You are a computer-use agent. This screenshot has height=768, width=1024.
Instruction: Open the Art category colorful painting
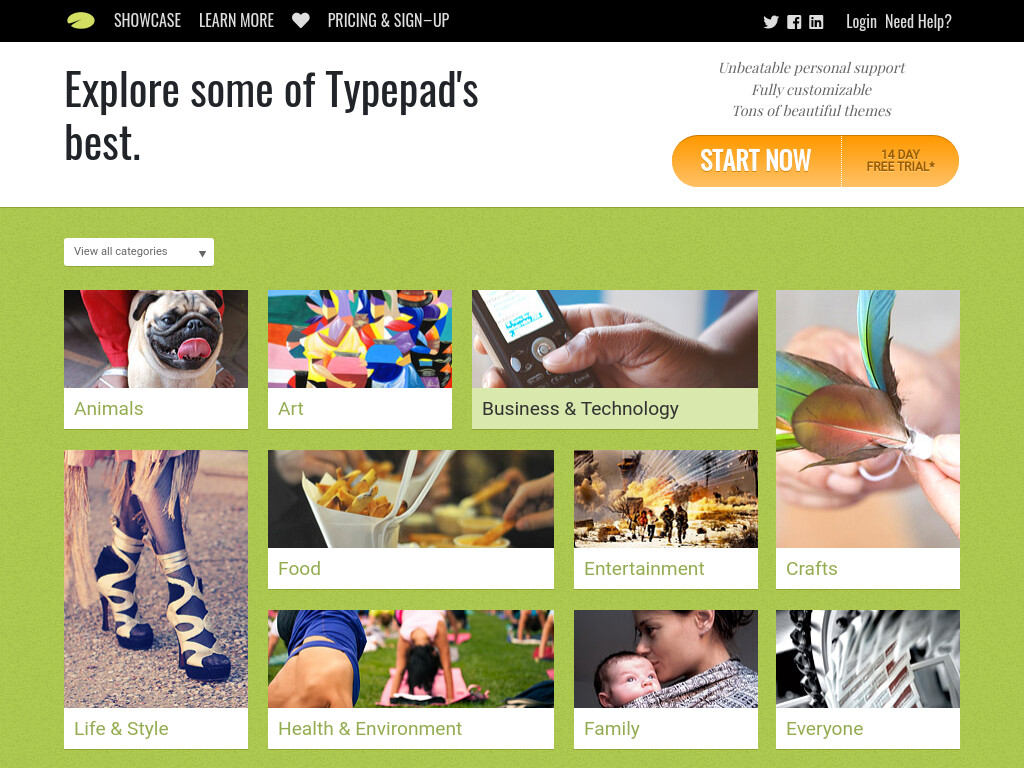(x=360, y=339)
